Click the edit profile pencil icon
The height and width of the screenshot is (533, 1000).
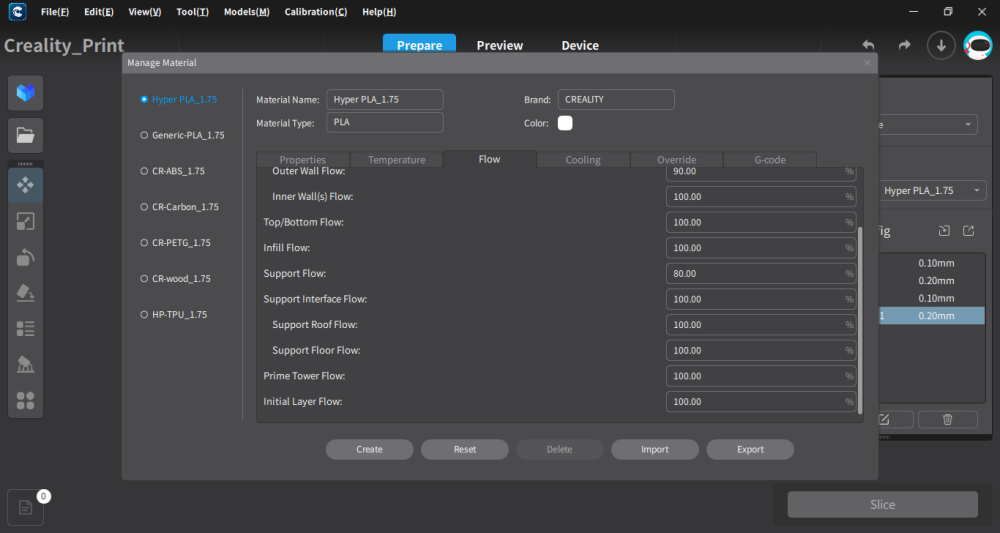884,420
